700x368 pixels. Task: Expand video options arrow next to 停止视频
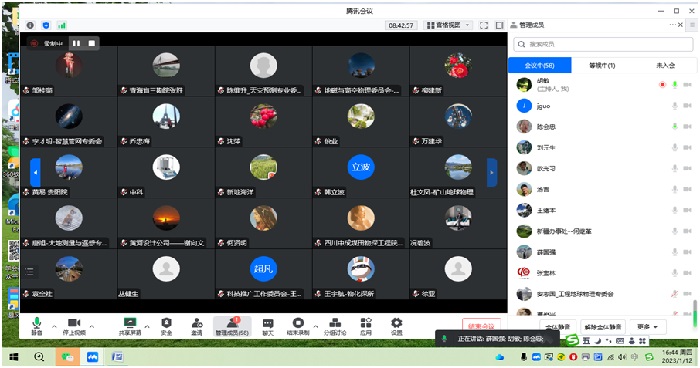[x=92, y=326]
